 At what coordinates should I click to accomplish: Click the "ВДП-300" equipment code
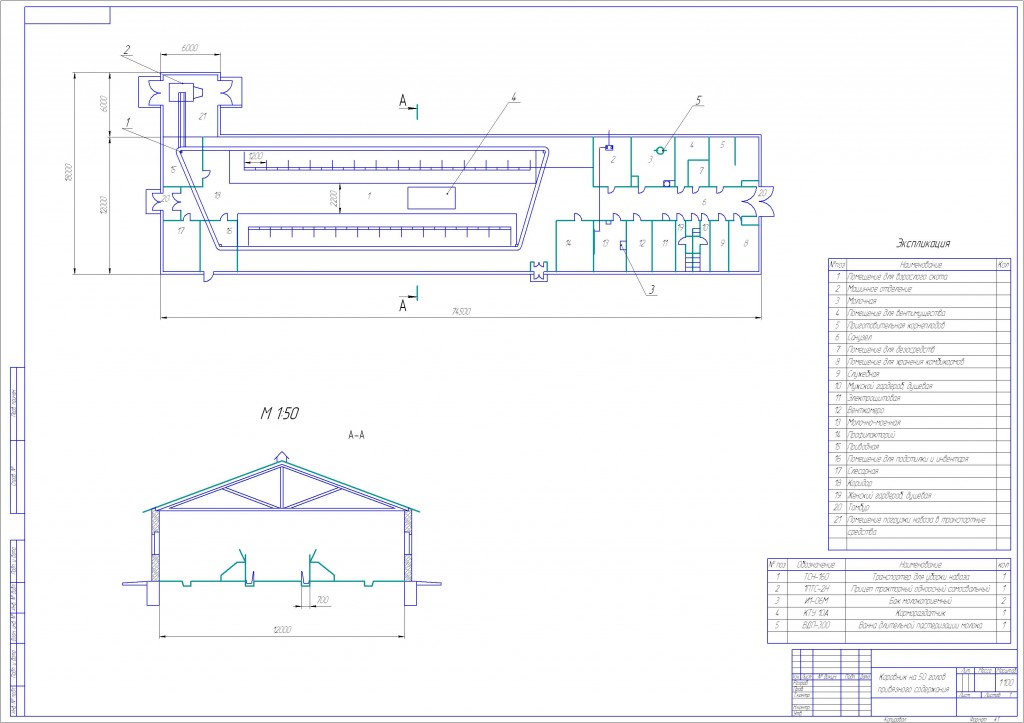pos(816,625)
